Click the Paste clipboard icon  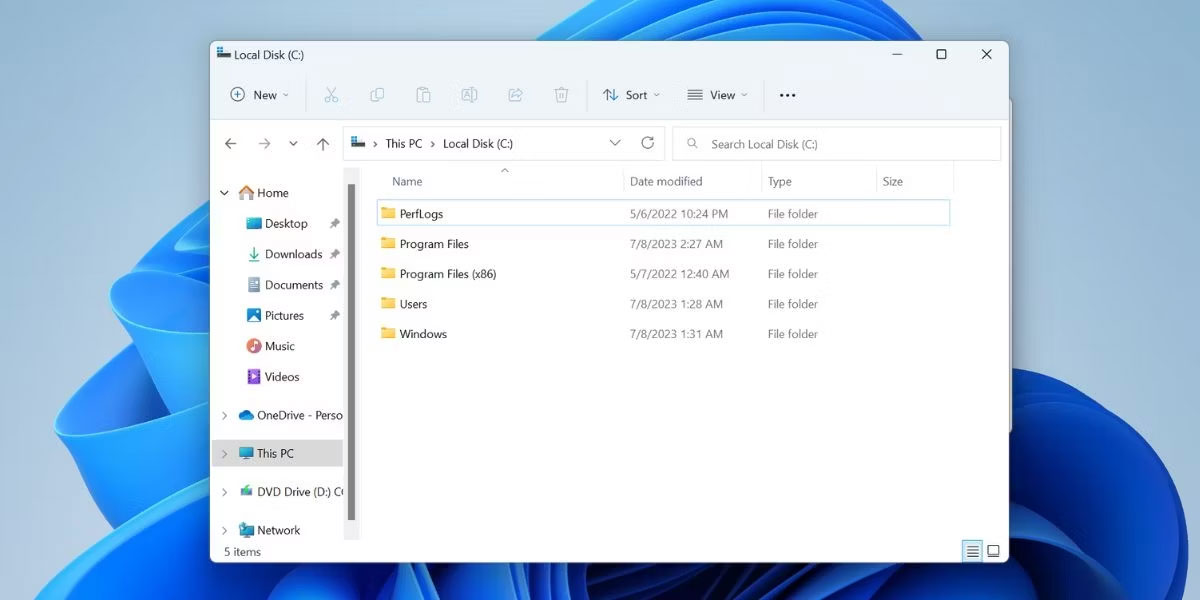(423, 95)
